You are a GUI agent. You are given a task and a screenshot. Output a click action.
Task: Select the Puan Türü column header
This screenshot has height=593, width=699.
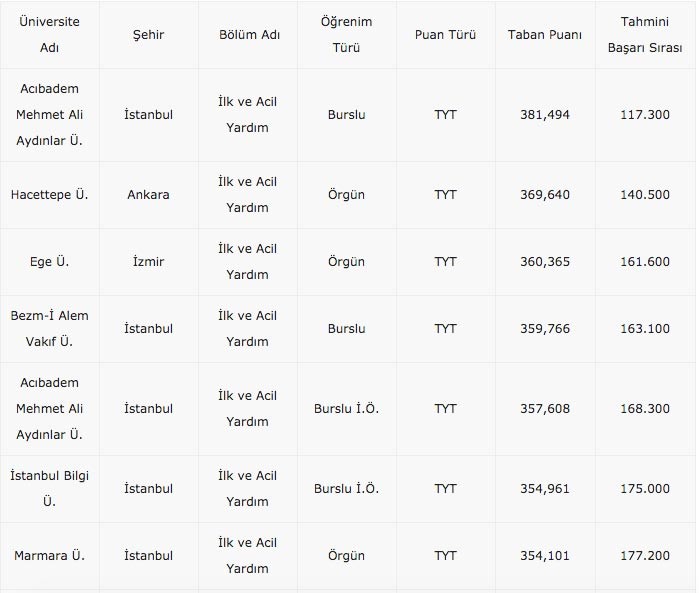pyautogui.click(x=445, y=35)
